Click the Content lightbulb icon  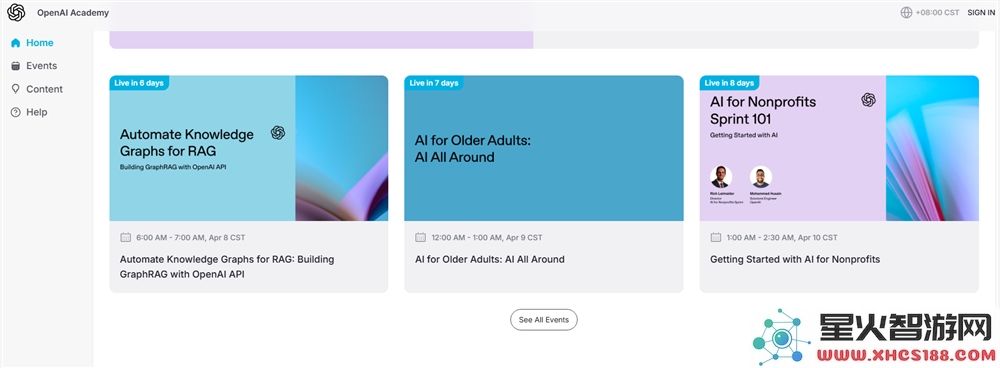coord(15,89)
